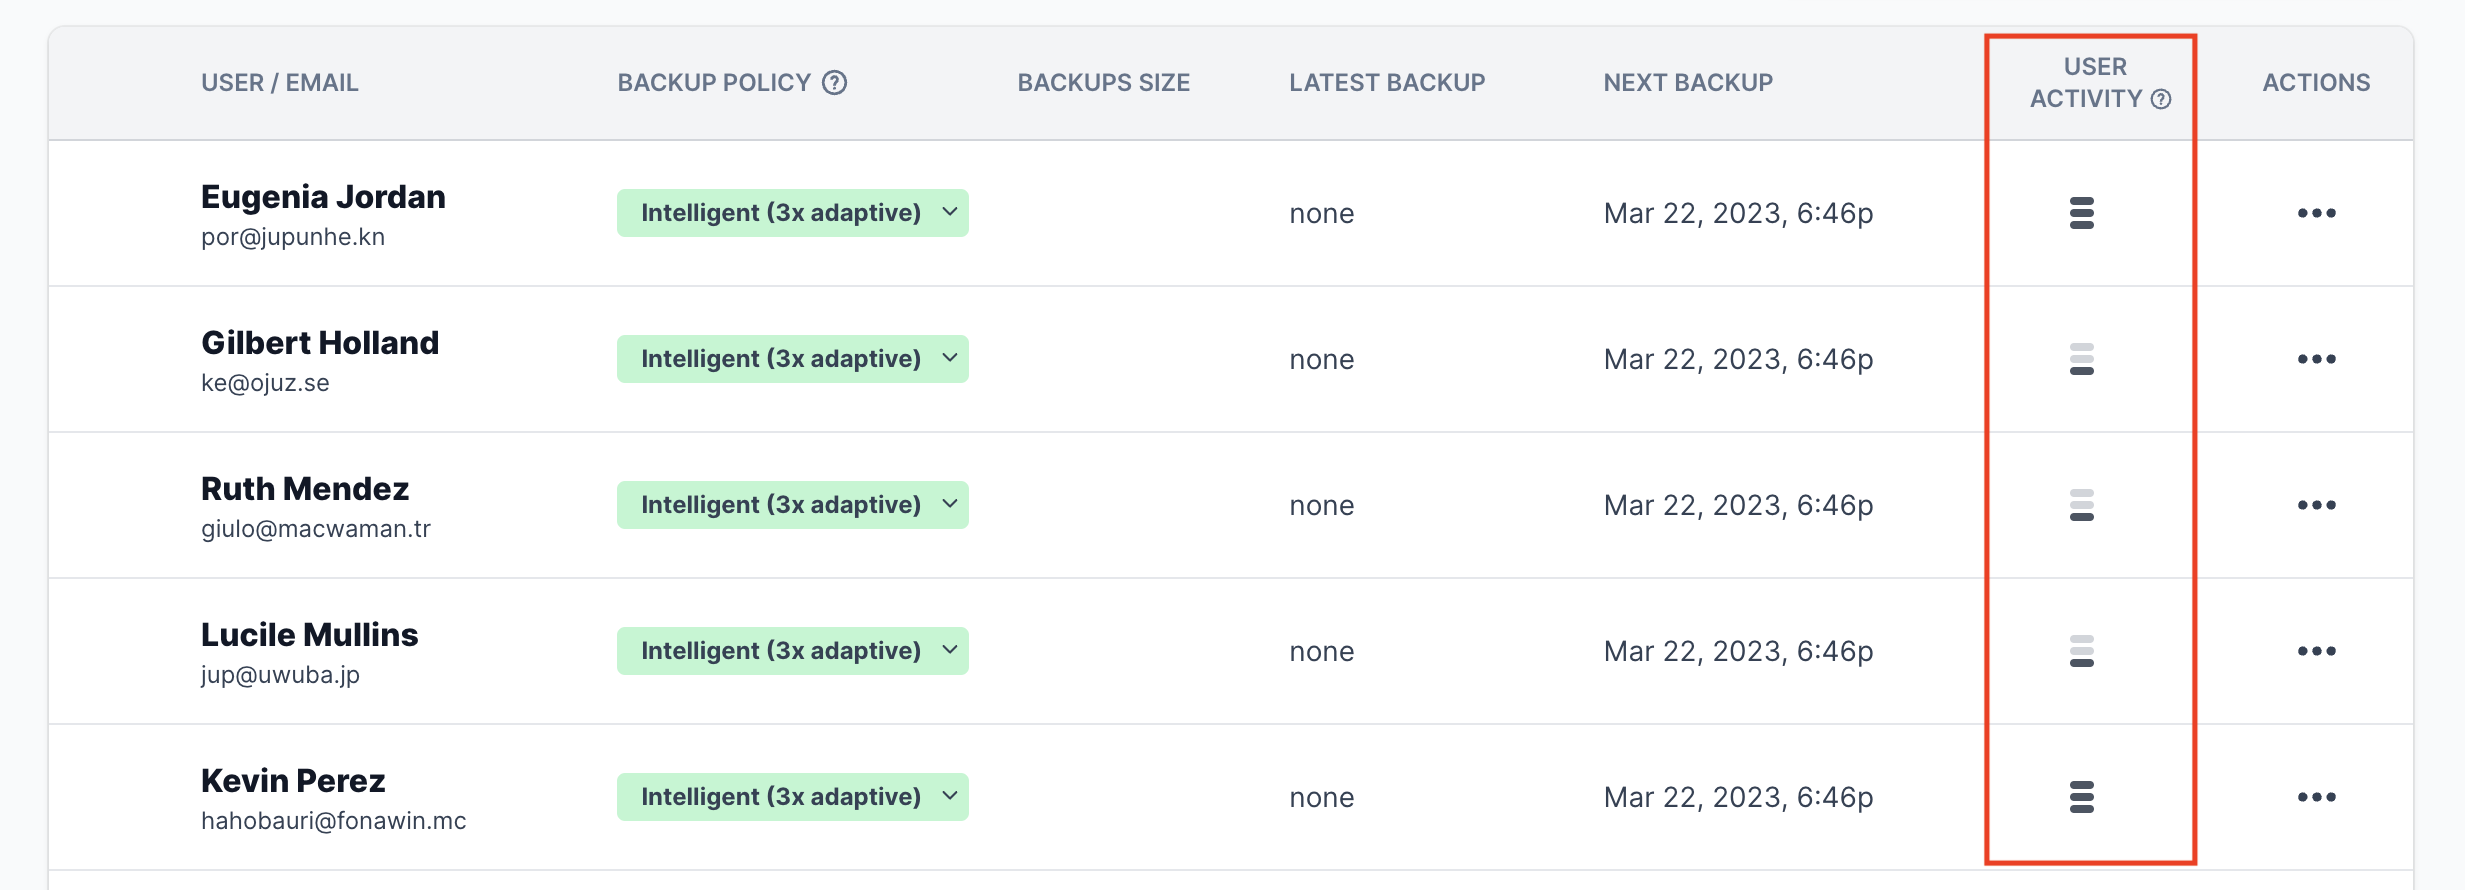
Task: Click the Kevin Perez user name
Action: point(293,781)
